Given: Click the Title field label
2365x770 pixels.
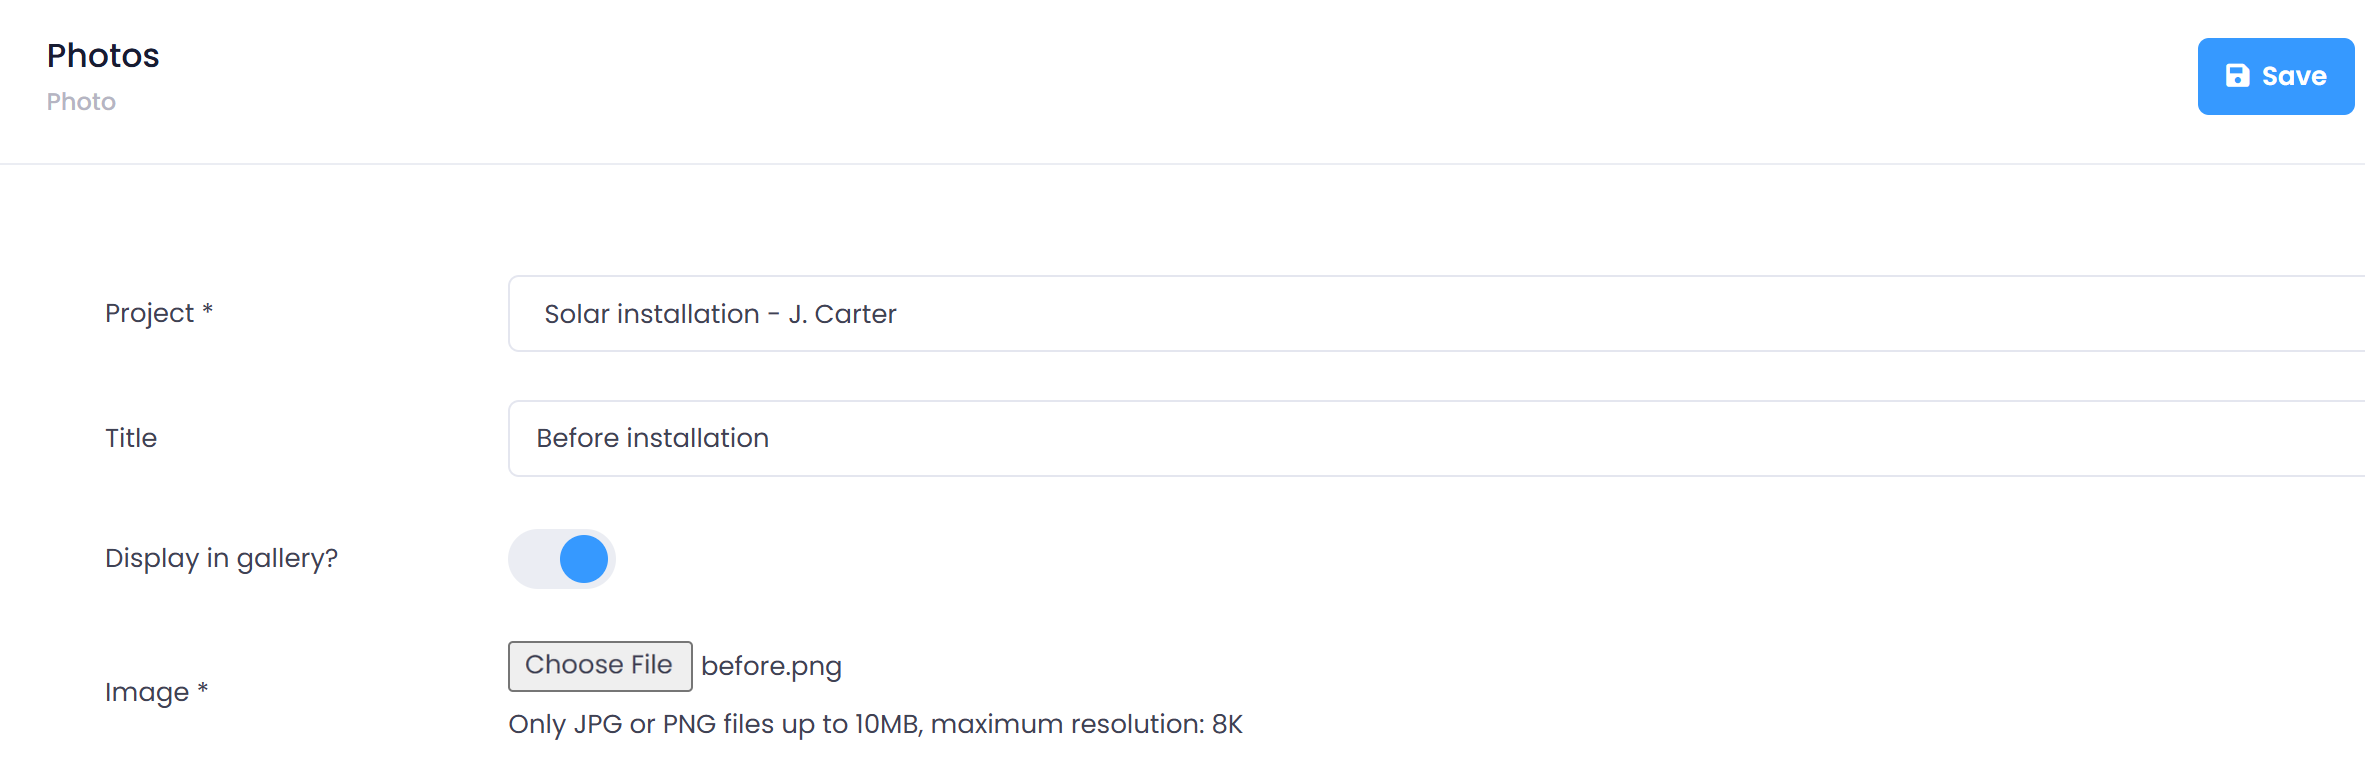Looking at the screenshot, I should tap(131, 438).
